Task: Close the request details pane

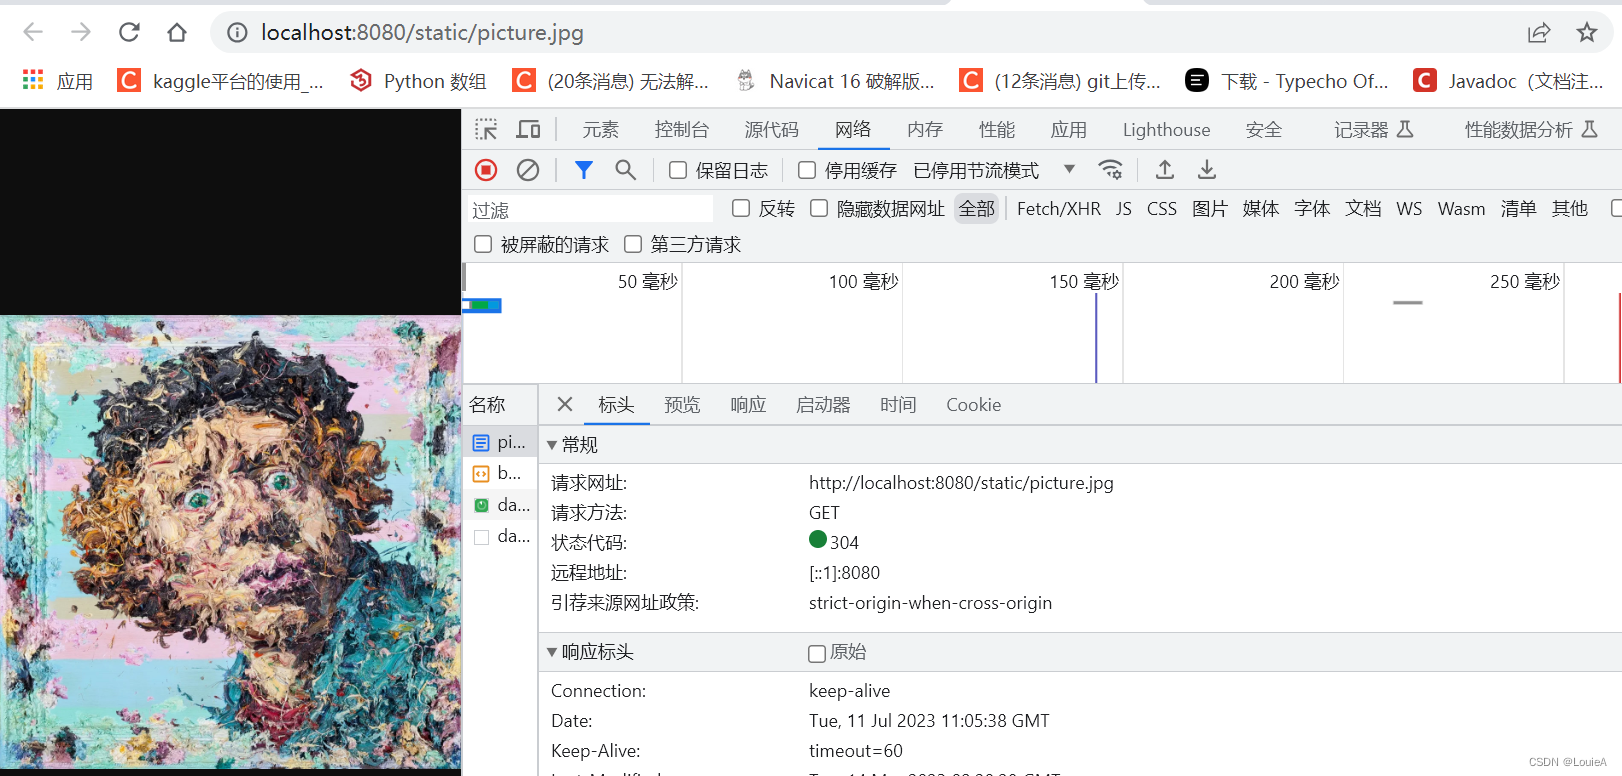Action: tap(565, 404)
